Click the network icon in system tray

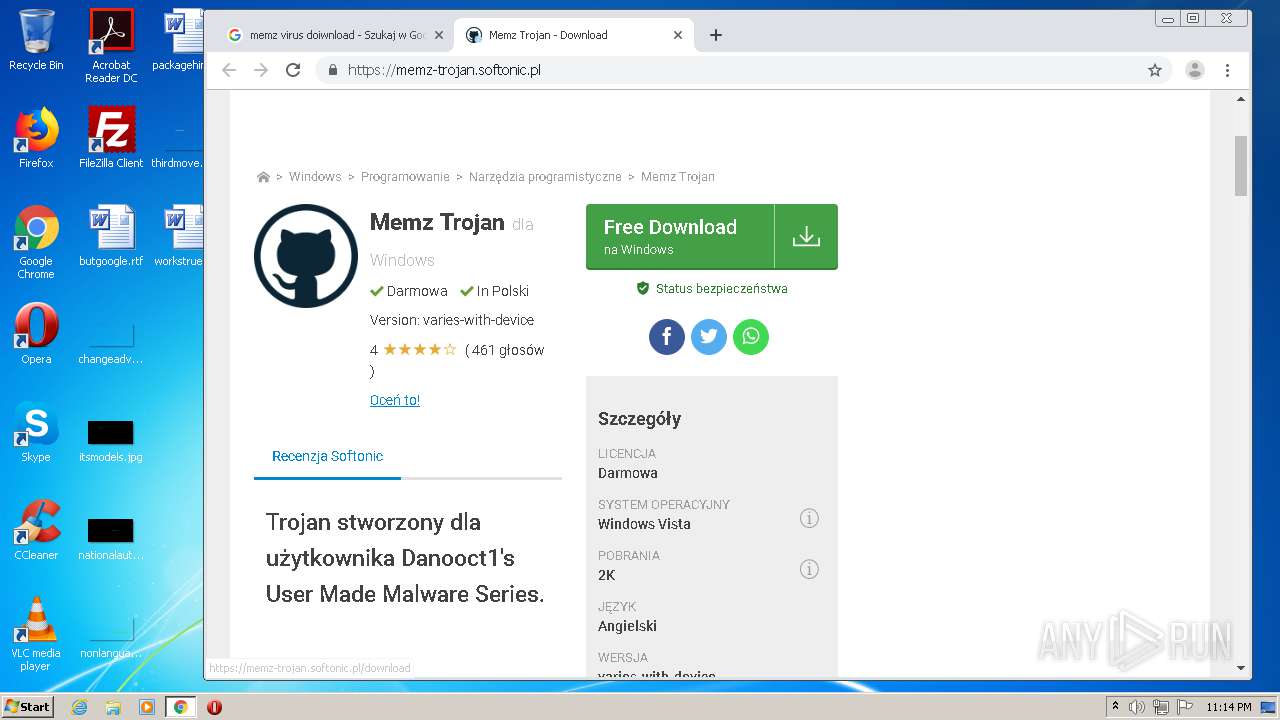tap(1161, 707)
